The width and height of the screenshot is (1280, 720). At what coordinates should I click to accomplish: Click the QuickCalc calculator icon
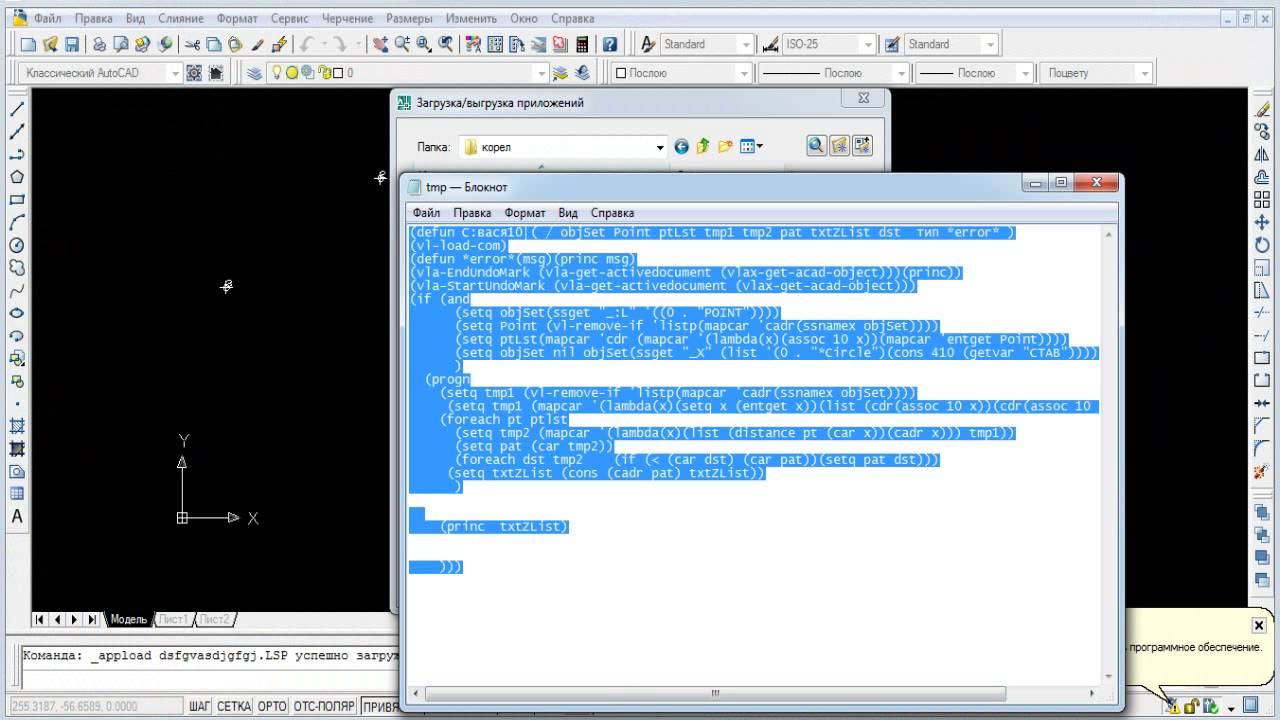pos(582,44)
